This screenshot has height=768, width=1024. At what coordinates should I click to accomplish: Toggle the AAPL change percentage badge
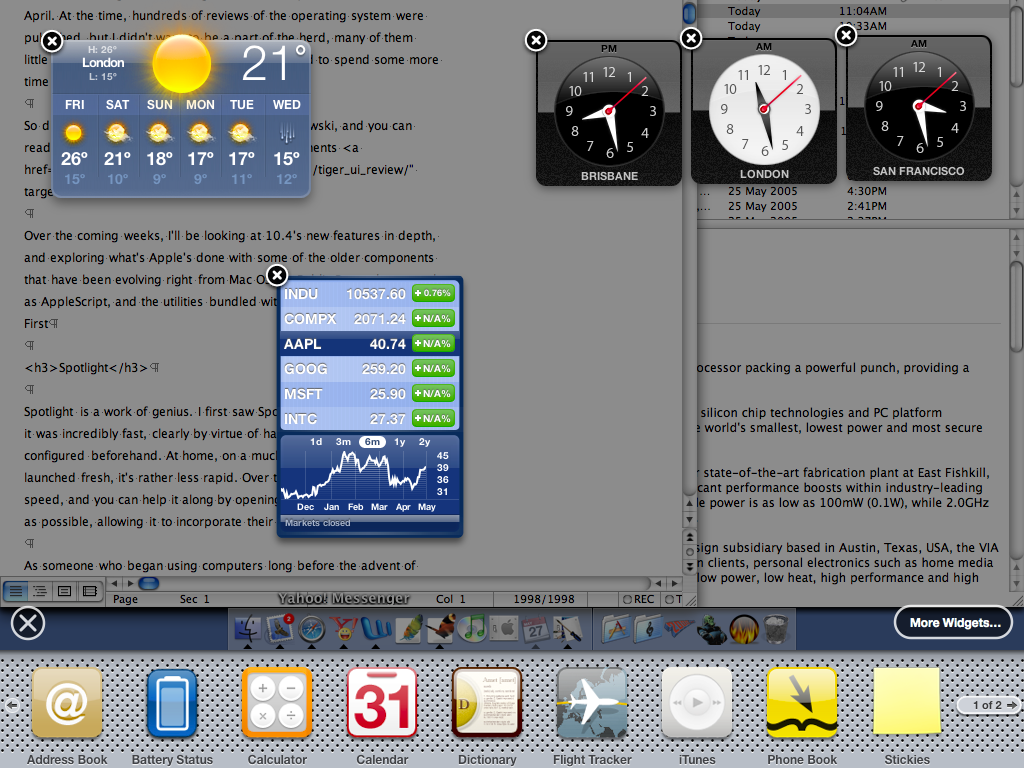coord(433,344)
